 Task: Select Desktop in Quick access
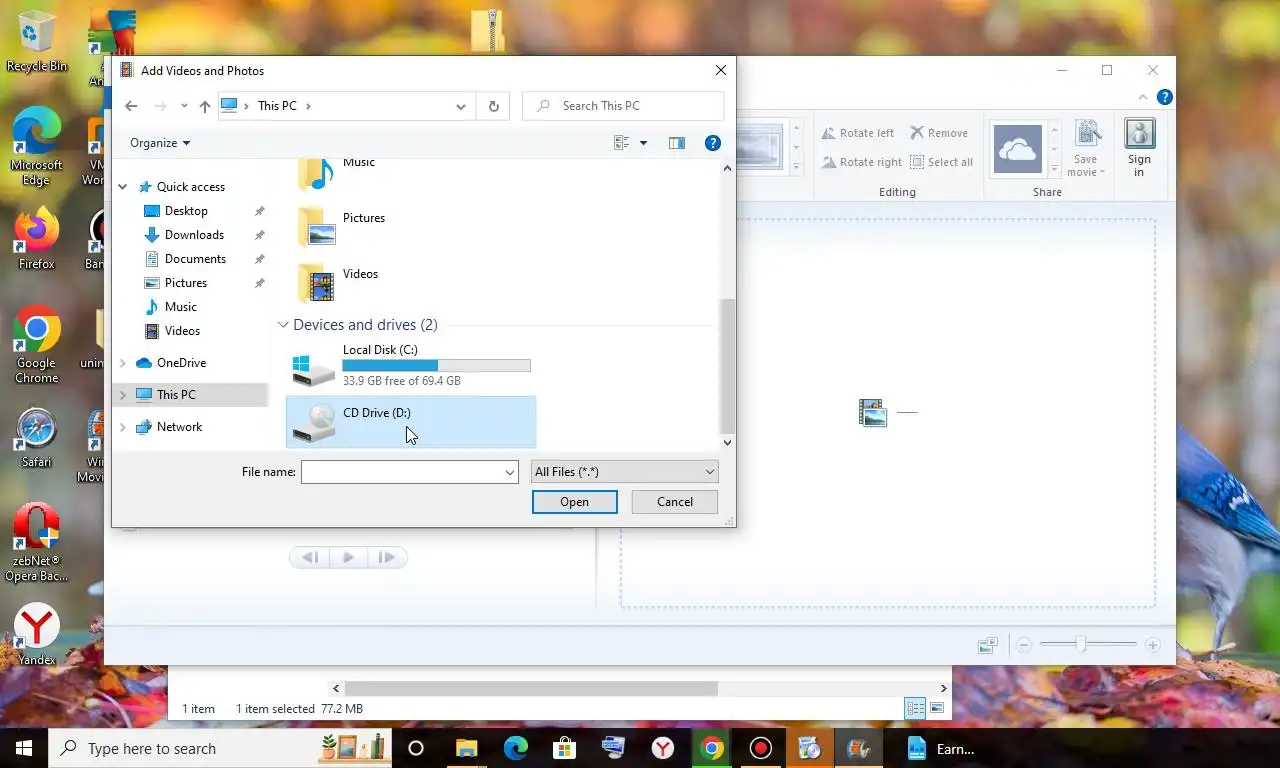[x=186, y=211]
